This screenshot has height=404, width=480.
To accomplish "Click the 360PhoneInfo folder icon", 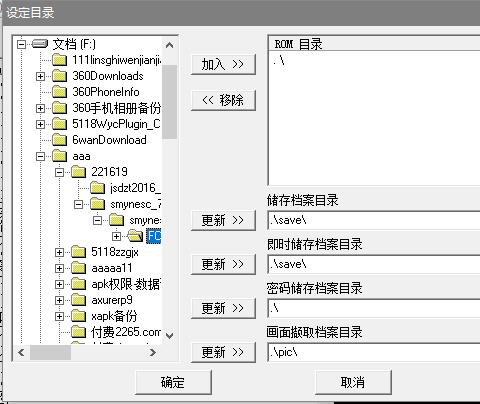I will point(60,92).
